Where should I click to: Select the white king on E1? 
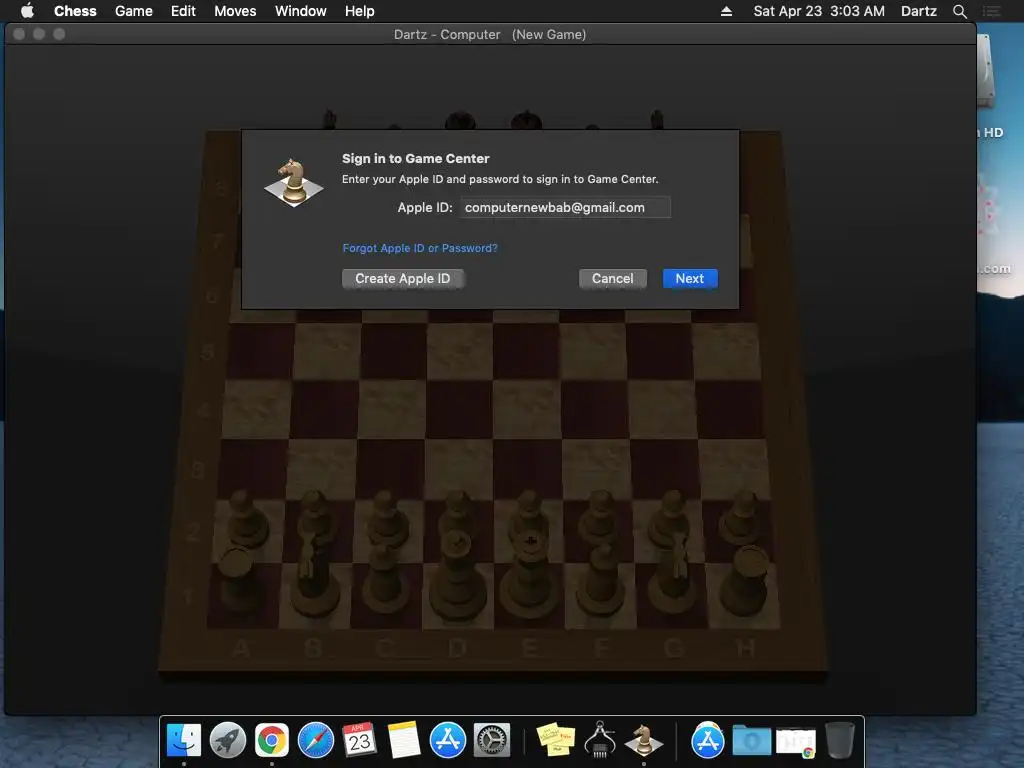[x=529, y=573]
